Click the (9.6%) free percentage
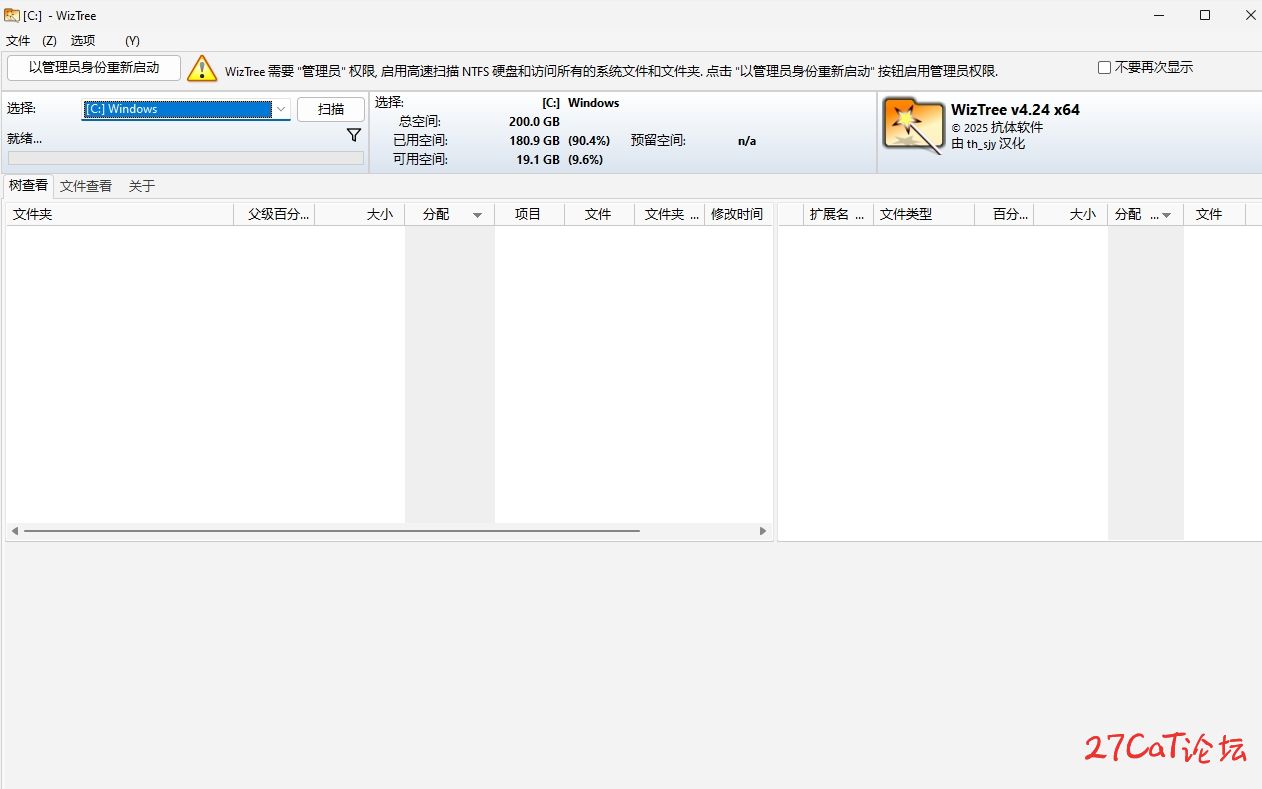The height and width of the screenshot is (789, 1262). pyautogui.click(x=586, y=159)
